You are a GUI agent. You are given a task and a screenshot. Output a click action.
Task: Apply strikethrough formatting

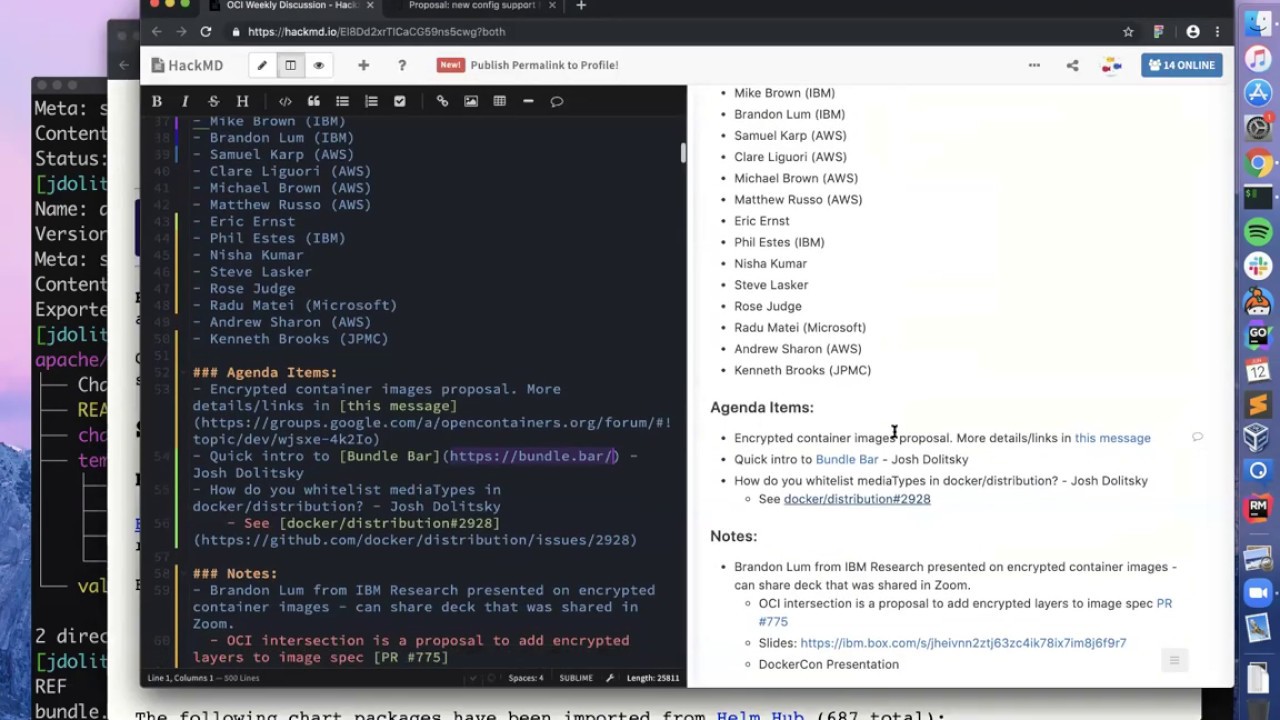(x=213, y=101)
